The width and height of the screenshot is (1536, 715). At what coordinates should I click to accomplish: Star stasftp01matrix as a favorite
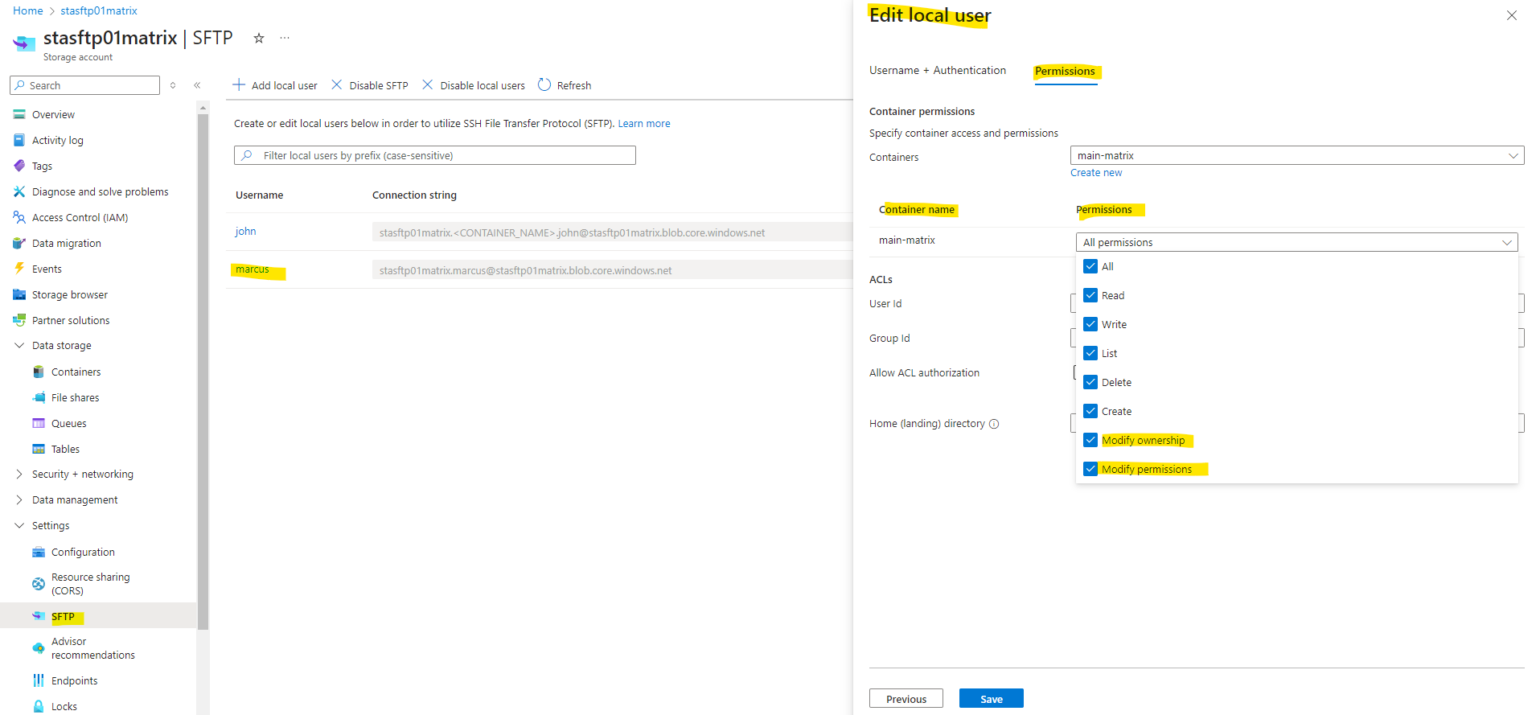(258, 38)
